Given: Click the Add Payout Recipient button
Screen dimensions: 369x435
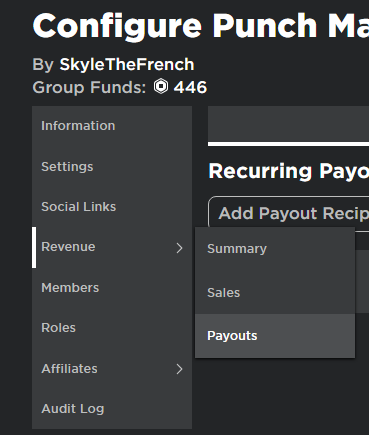Looking at the screenshot, I should (x=289, y=213).
